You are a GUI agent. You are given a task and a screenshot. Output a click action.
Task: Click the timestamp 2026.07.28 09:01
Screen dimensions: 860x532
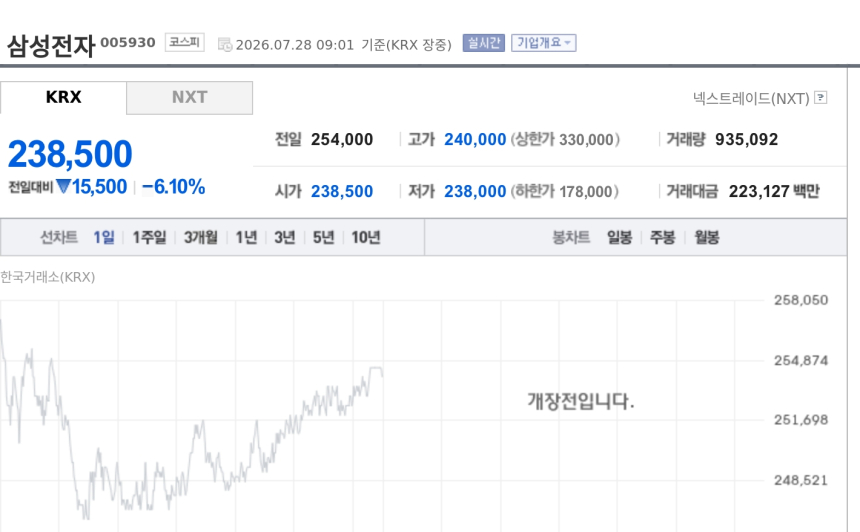coord(295,45)
